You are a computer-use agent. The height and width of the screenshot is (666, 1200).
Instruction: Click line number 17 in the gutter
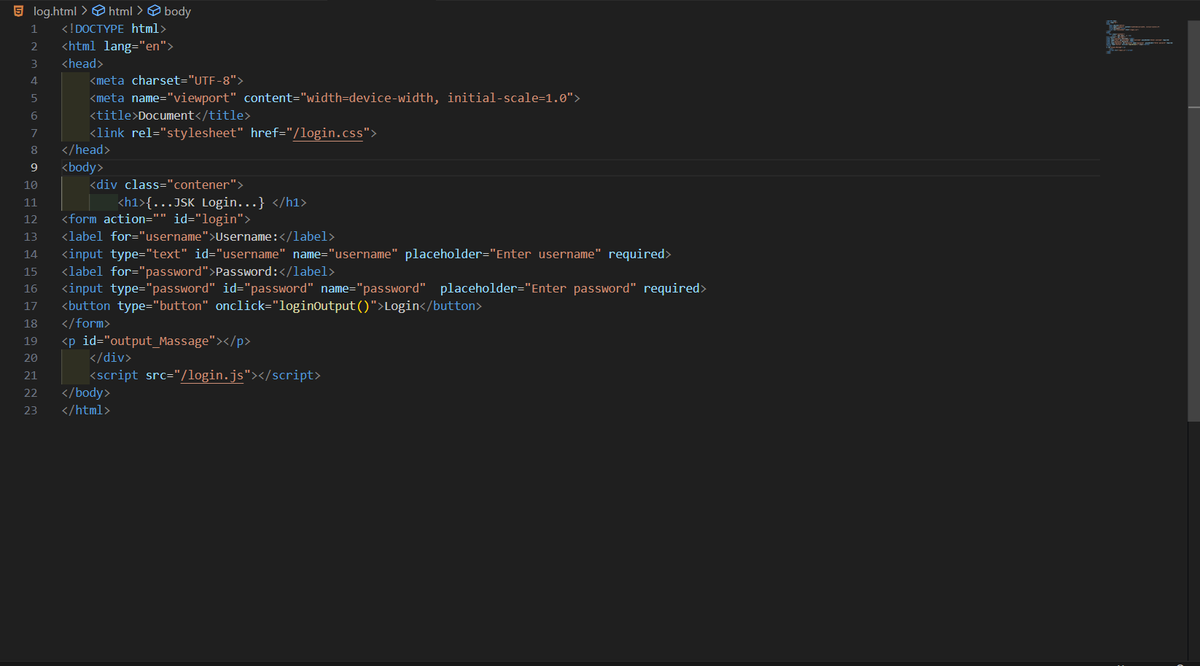pos(30,306)
